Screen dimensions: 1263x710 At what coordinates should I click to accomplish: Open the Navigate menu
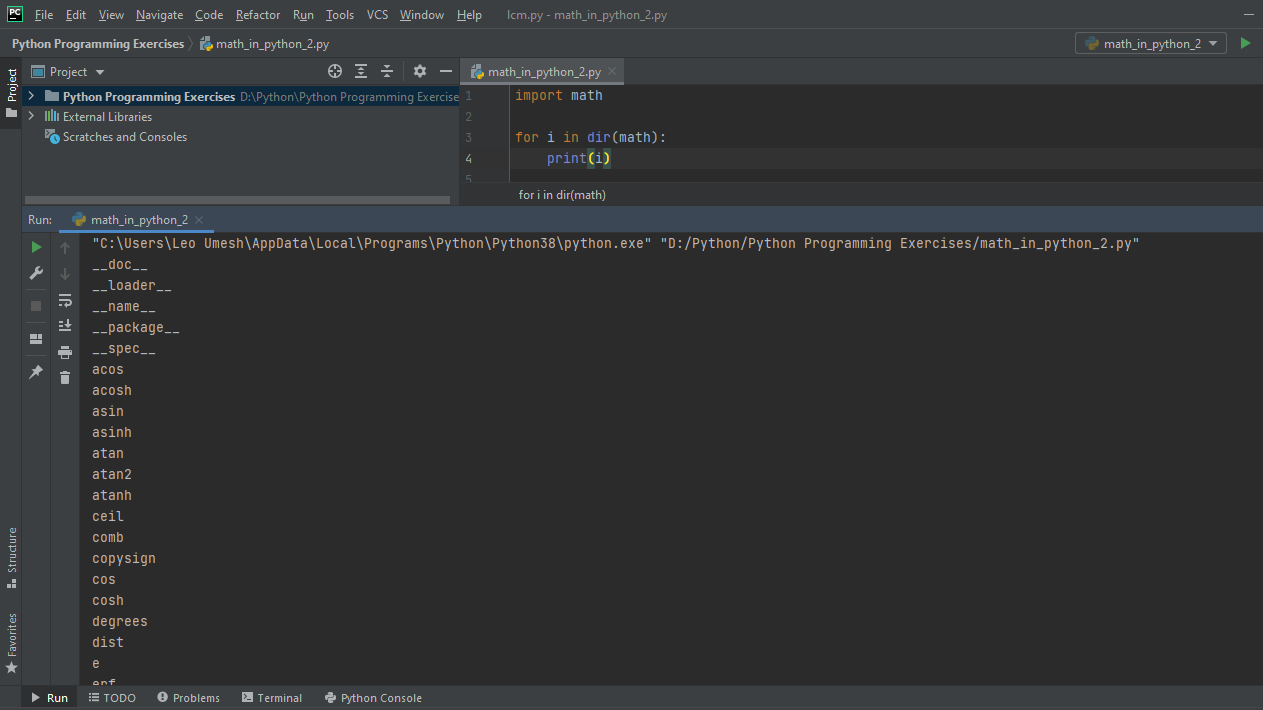click(160, 15)
